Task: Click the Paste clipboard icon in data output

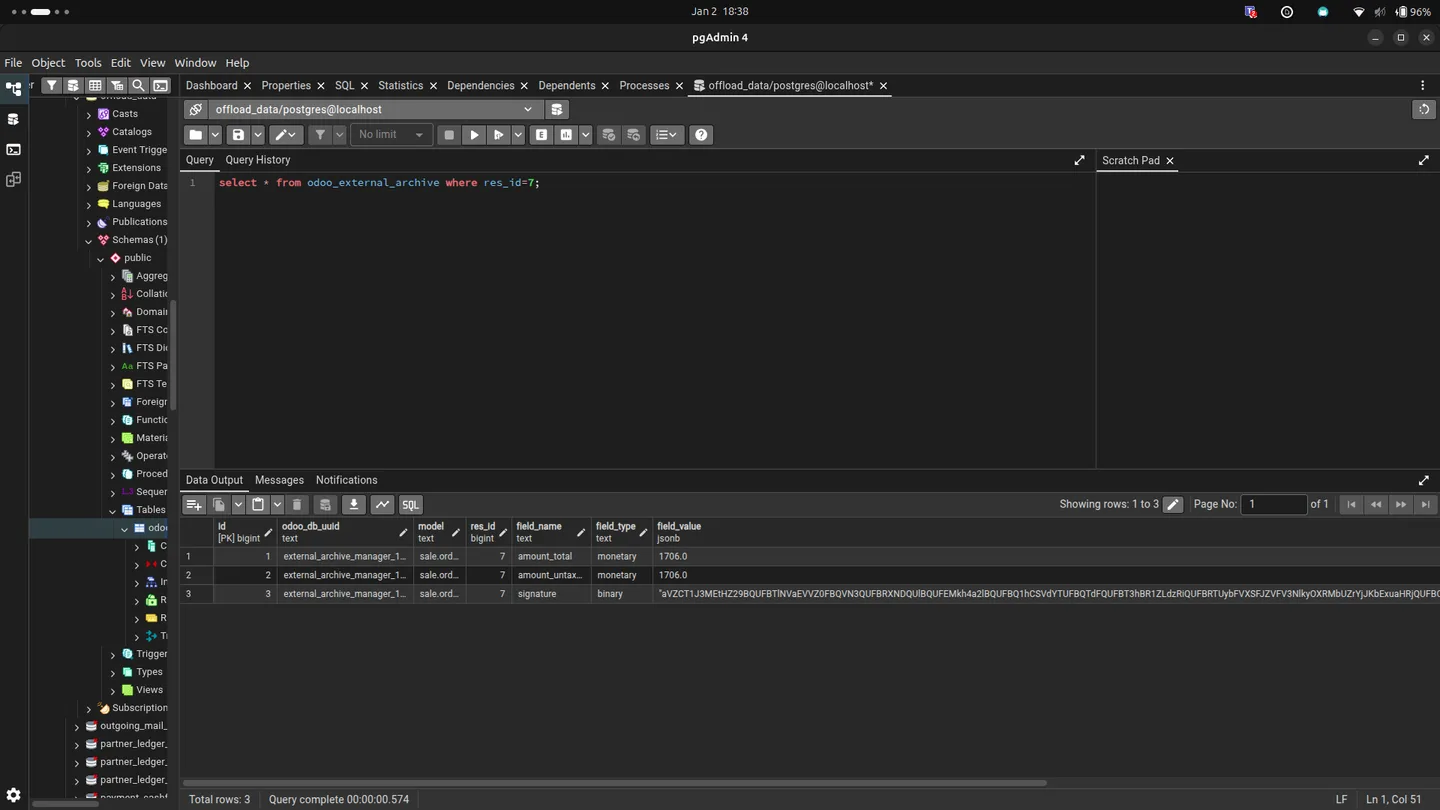Action: 258,505
